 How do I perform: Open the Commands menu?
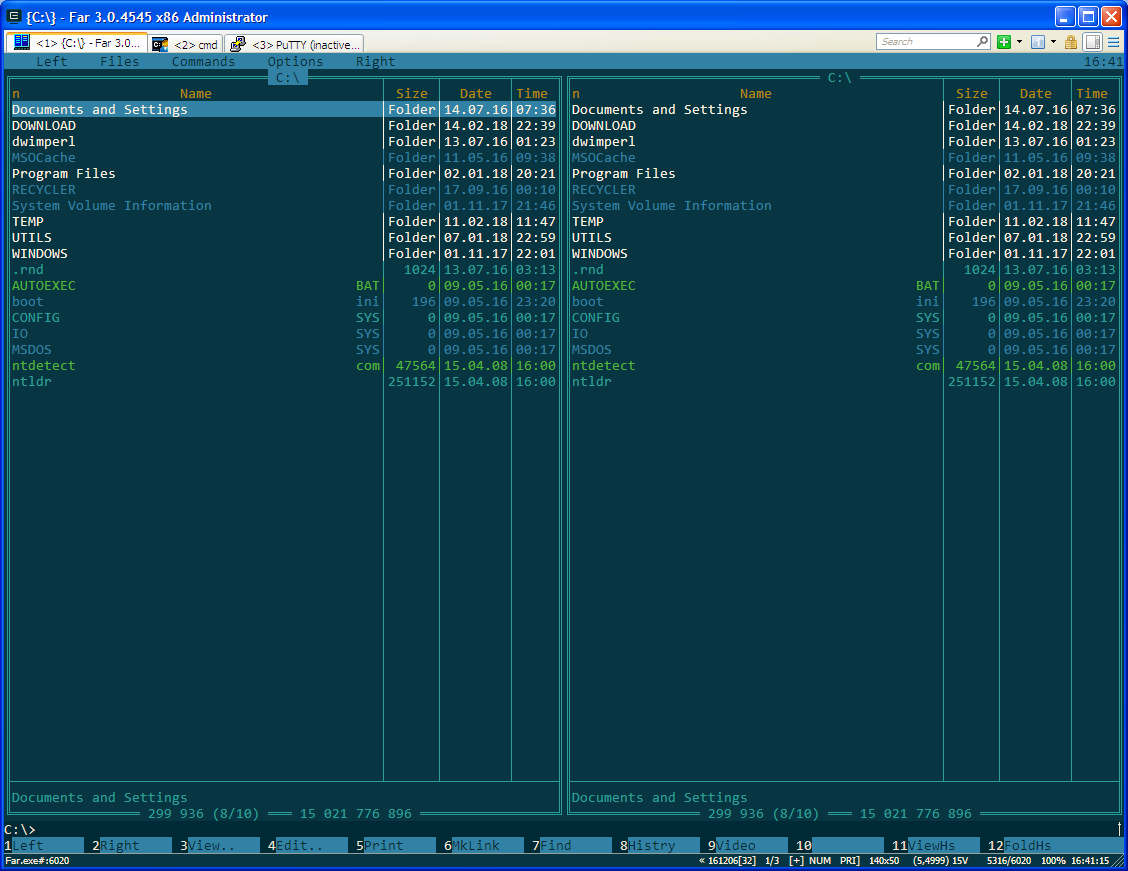coord(203,62)
